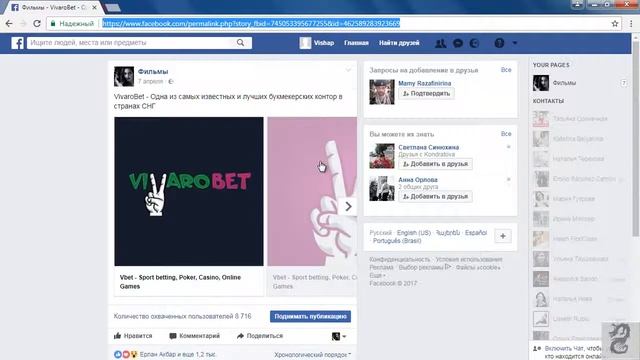See all people you may know Все
Screen dimensions: 640x360
tap(506, 134)
